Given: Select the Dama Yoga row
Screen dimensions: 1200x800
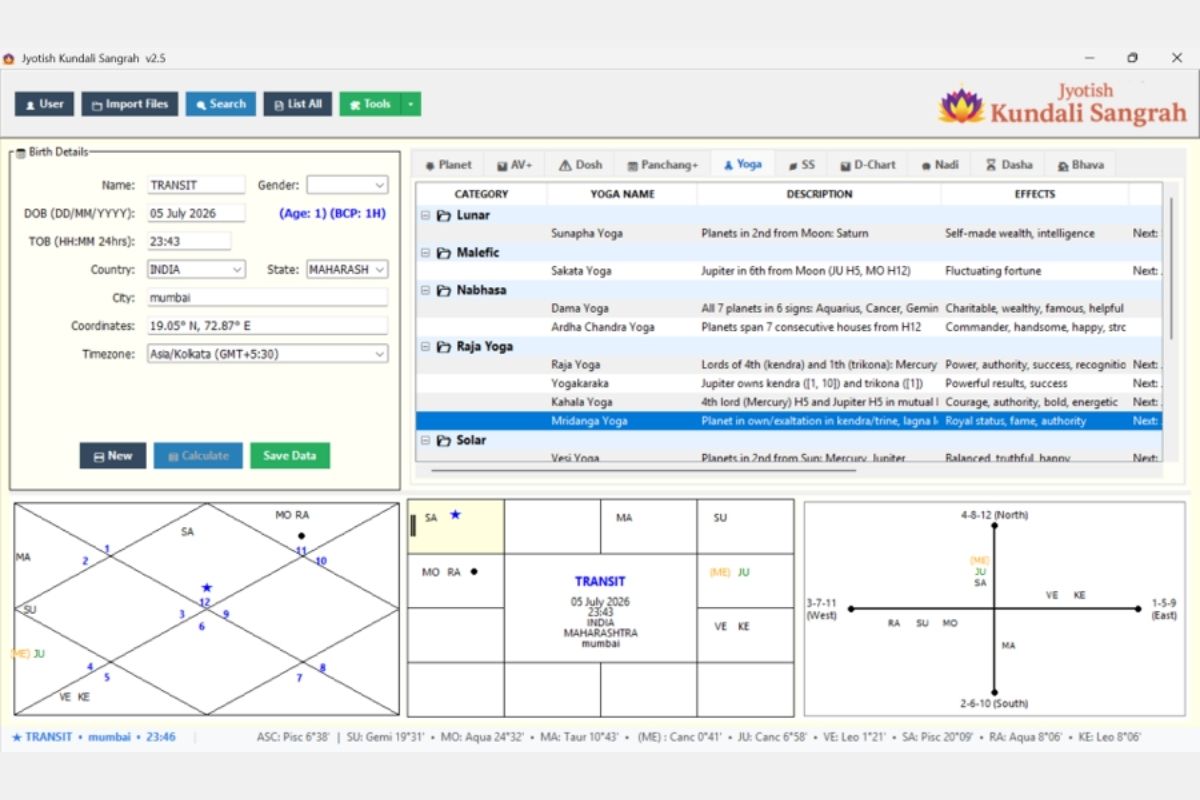Looking at the screenshot, I should [x=789, y=308].
